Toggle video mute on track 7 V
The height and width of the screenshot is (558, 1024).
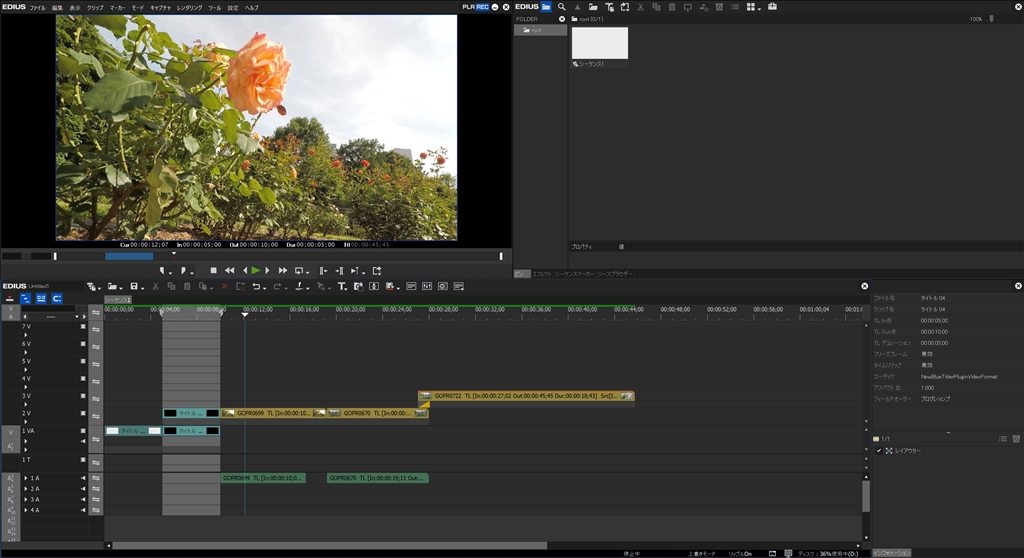pos(83,327)
